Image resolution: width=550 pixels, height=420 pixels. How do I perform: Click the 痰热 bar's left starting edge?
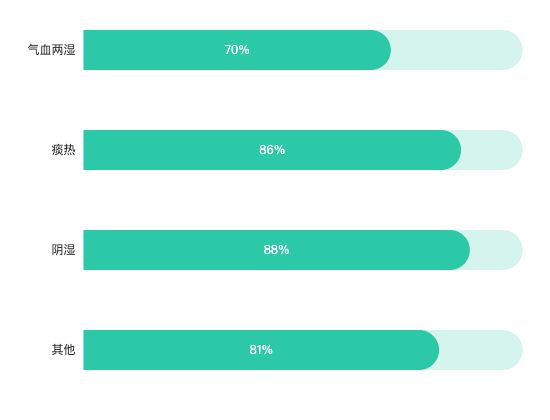(85, 150)
